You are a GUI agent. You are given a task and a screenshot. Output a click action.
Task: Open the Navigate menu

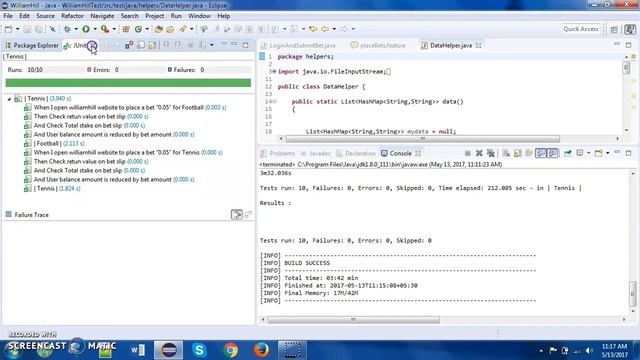[x=102, y=16]
